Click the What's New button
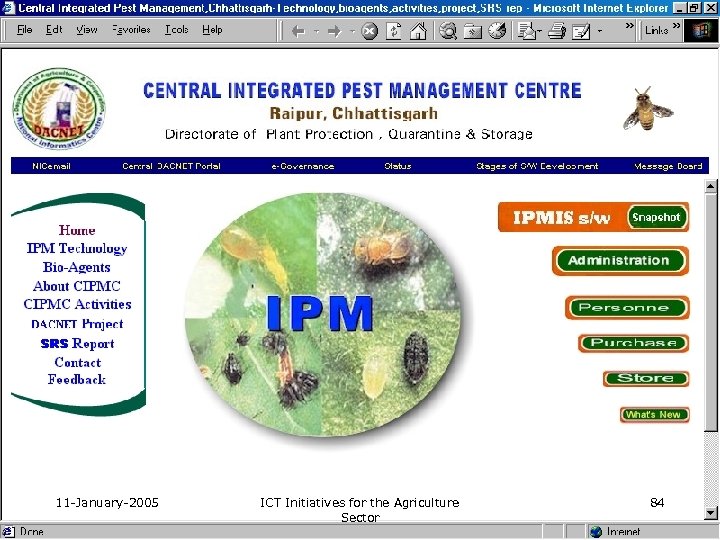 tap(654, 415)
